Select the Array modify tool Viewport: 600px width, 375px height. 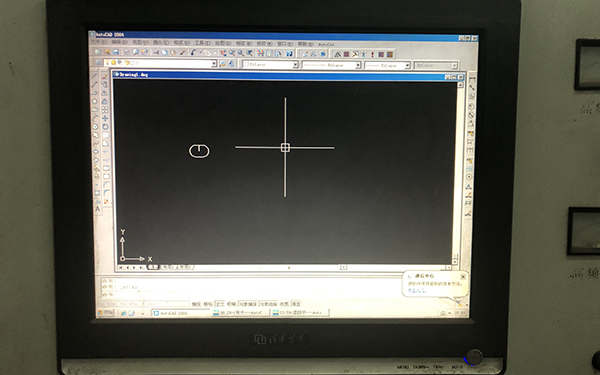coord(105,110)
